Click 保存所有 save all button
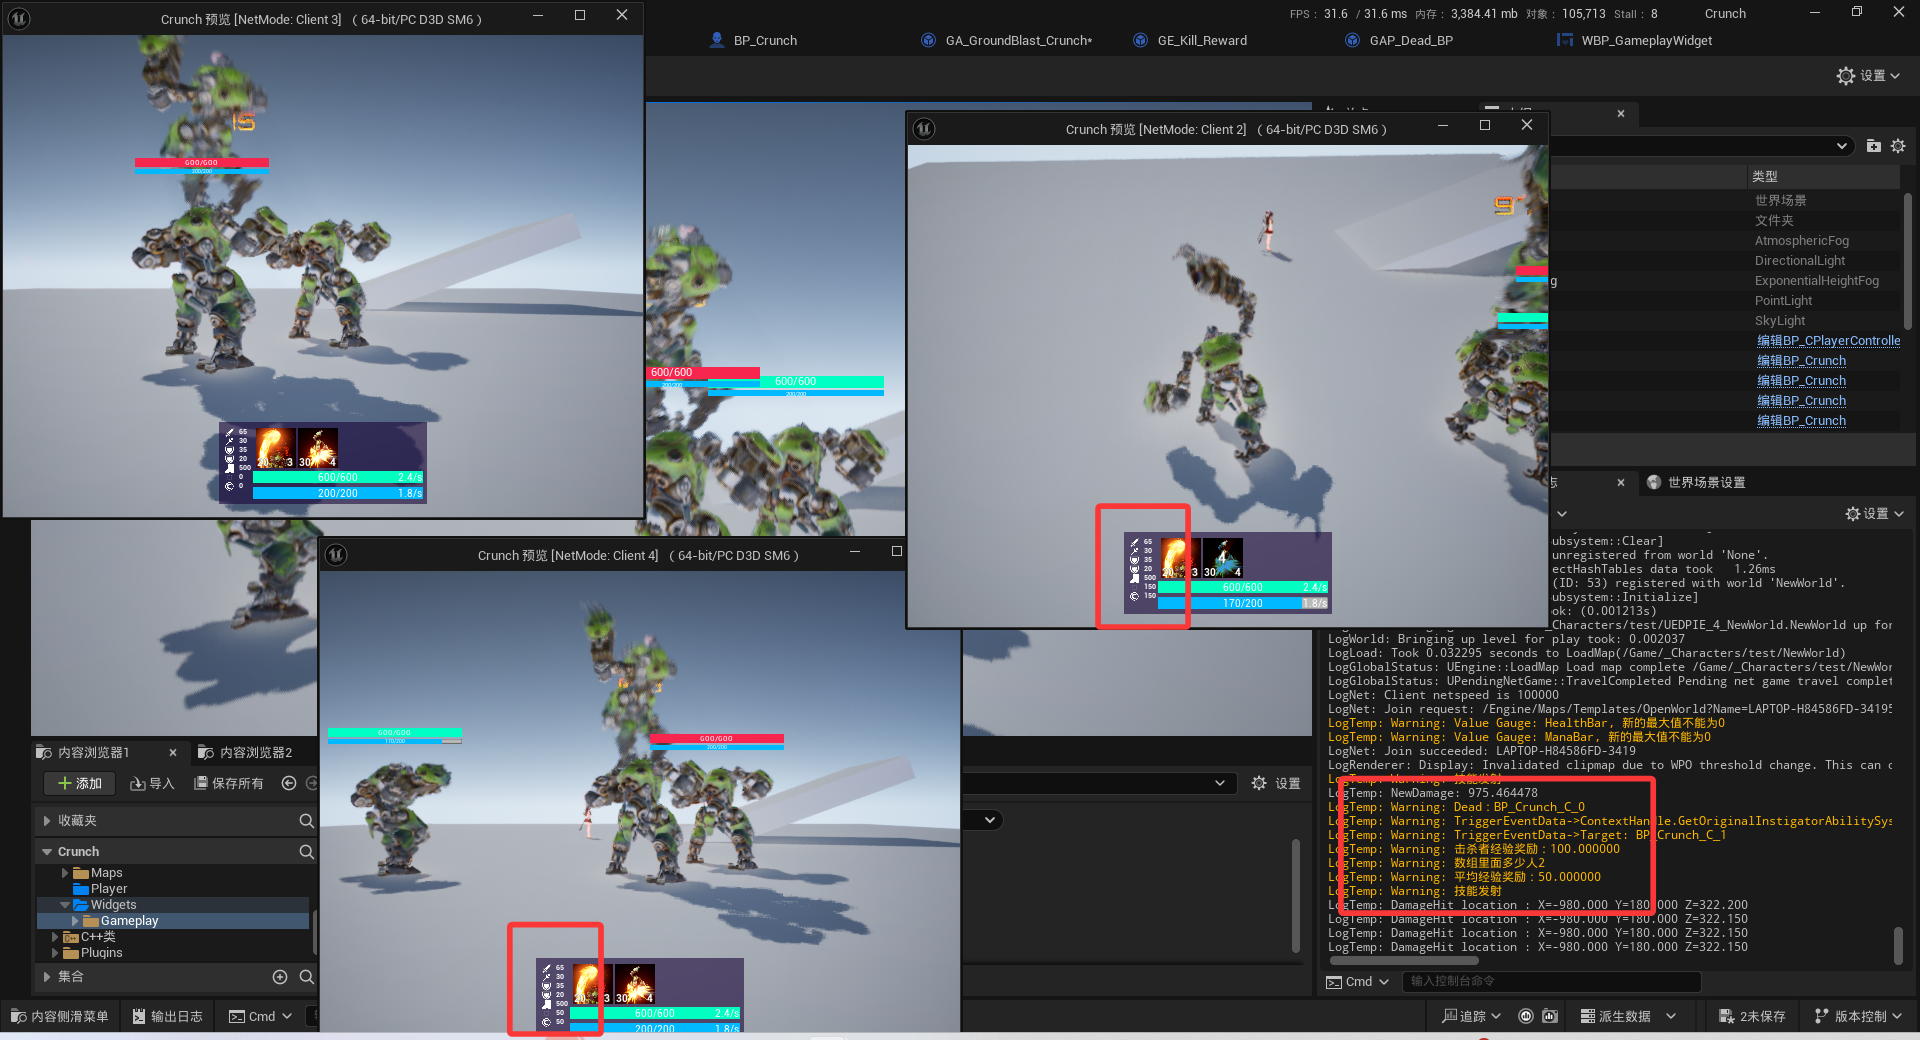 click(x=229, y=783)
